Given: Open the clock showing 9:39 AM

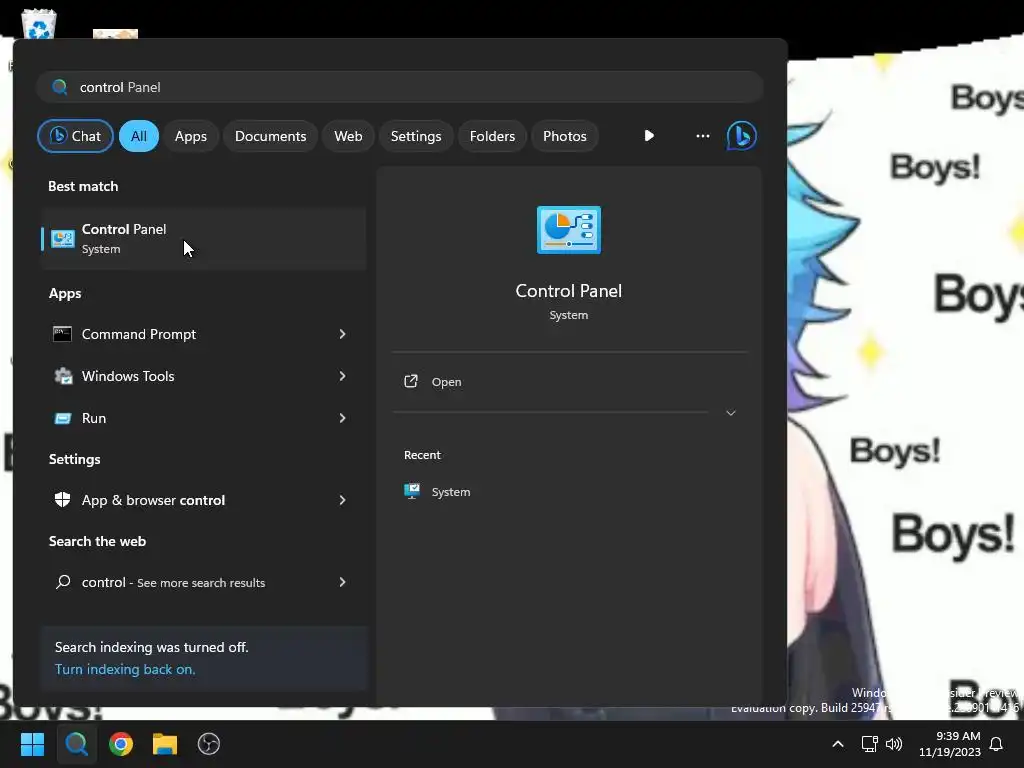Looking at the screenshot, I should coord(950,744).
